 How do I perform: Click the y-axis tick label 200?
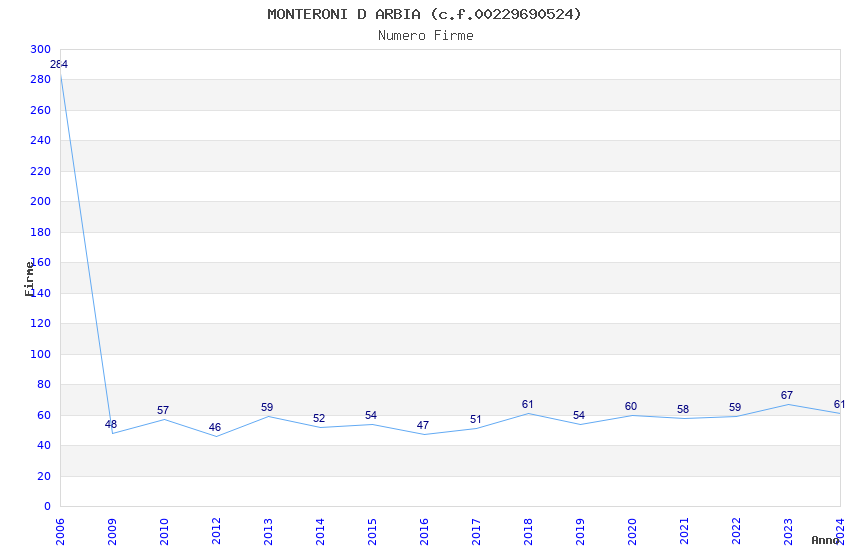click(x=41, y=202)
